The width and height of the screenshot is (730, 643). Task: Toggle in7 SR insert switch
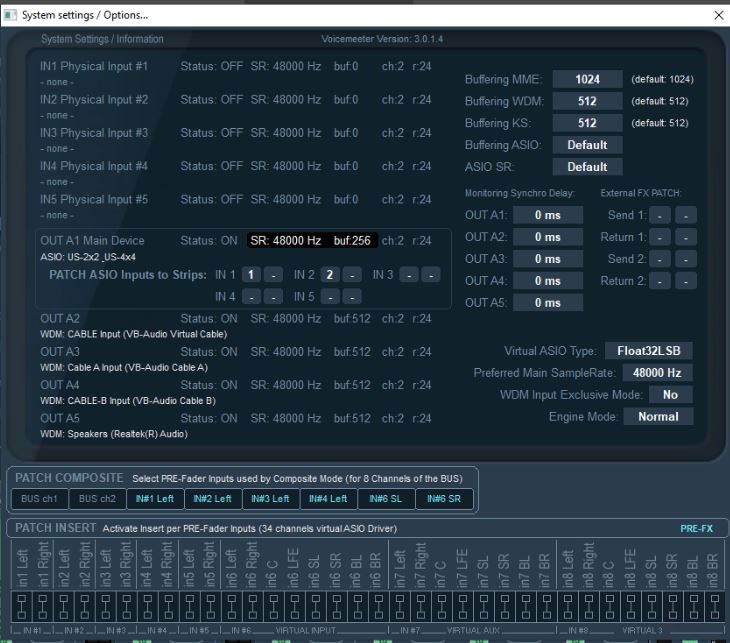pyautogui.click(x=505, y=606)
